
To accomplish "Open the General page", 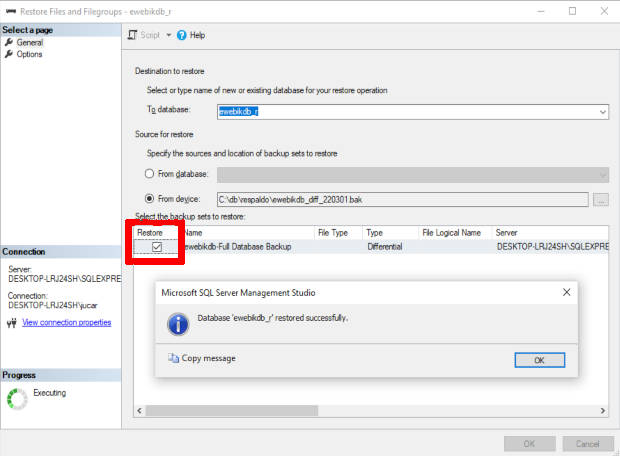I will click(x=30, y=42).
